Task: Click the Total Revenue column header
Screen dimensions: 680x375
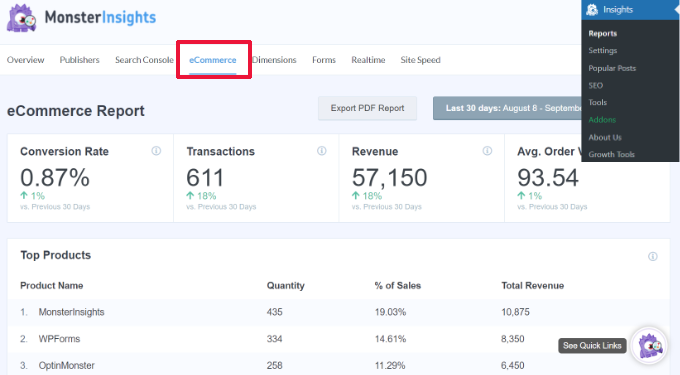Action: (x=533, y=286)
